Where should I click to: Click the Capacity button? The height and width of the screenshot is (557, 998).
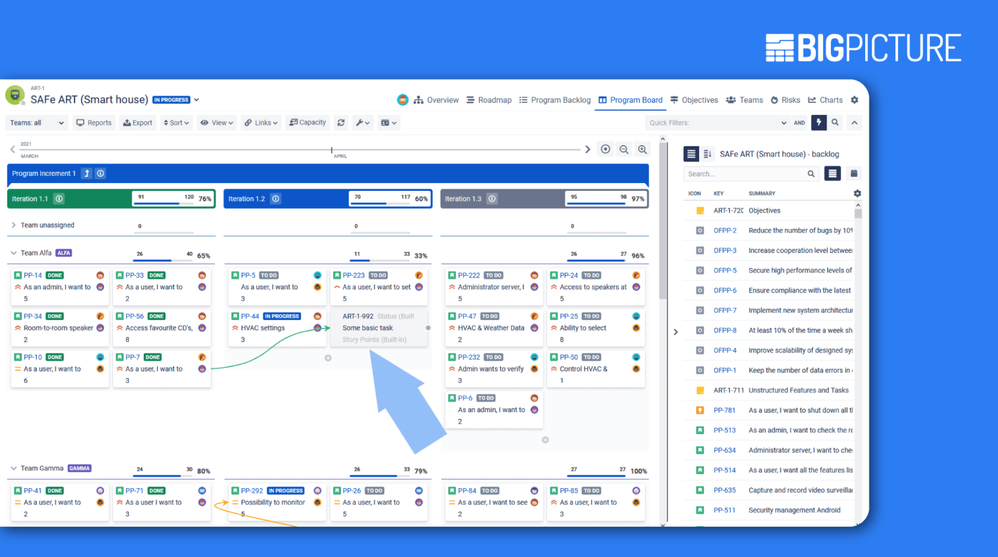pyautogui.click(x=307, y=123)
